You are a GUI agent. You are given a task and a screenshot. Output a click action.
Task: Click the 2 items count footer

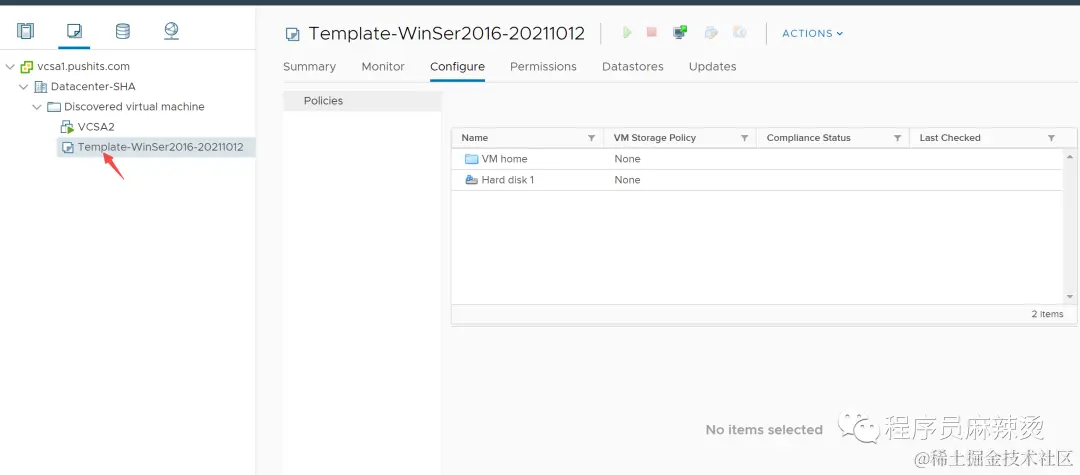click(x=1047, y=314)
